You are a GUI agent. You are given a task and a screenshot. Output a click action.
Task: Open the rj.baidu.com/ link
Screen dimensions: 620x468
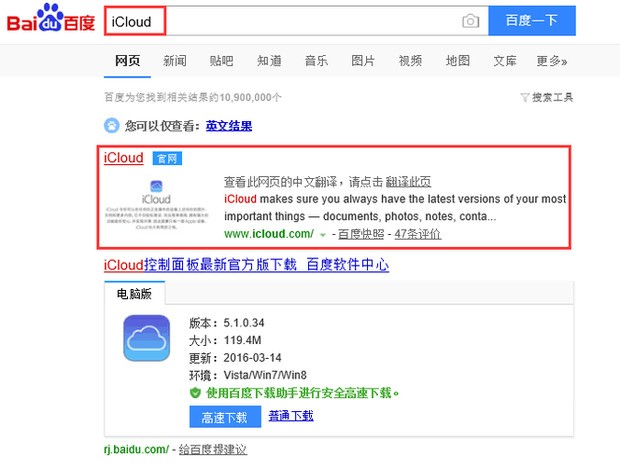click(136, 449)
